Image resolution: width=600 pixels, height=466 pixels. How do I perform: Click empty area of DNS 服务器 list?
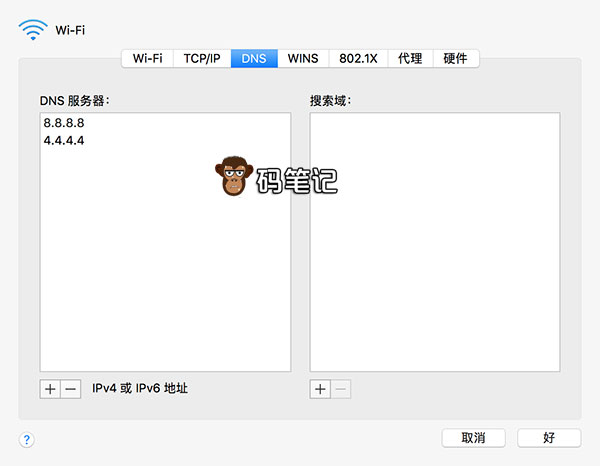pyautogui.click(x=165, y=290)
